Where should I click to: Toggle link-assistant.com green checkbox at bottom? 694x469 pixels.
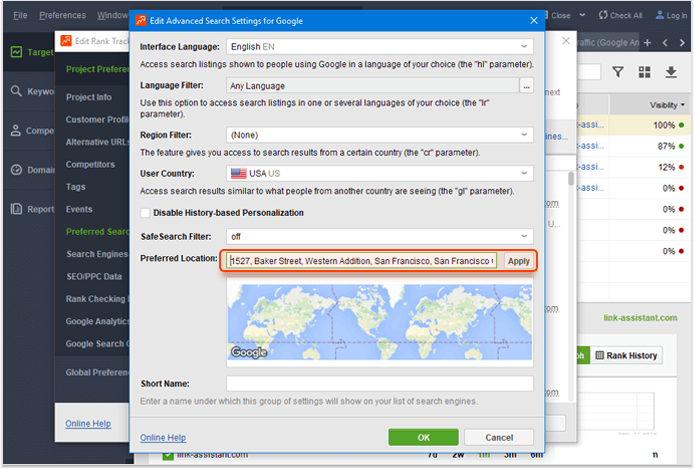(168, 455)
